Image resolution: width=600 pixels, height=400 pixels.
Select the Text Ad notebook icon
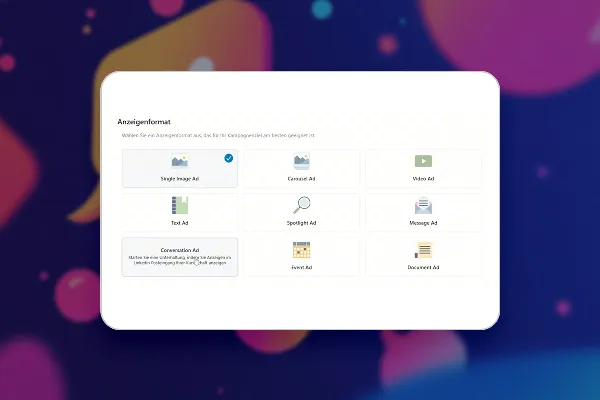coord(179,205)
